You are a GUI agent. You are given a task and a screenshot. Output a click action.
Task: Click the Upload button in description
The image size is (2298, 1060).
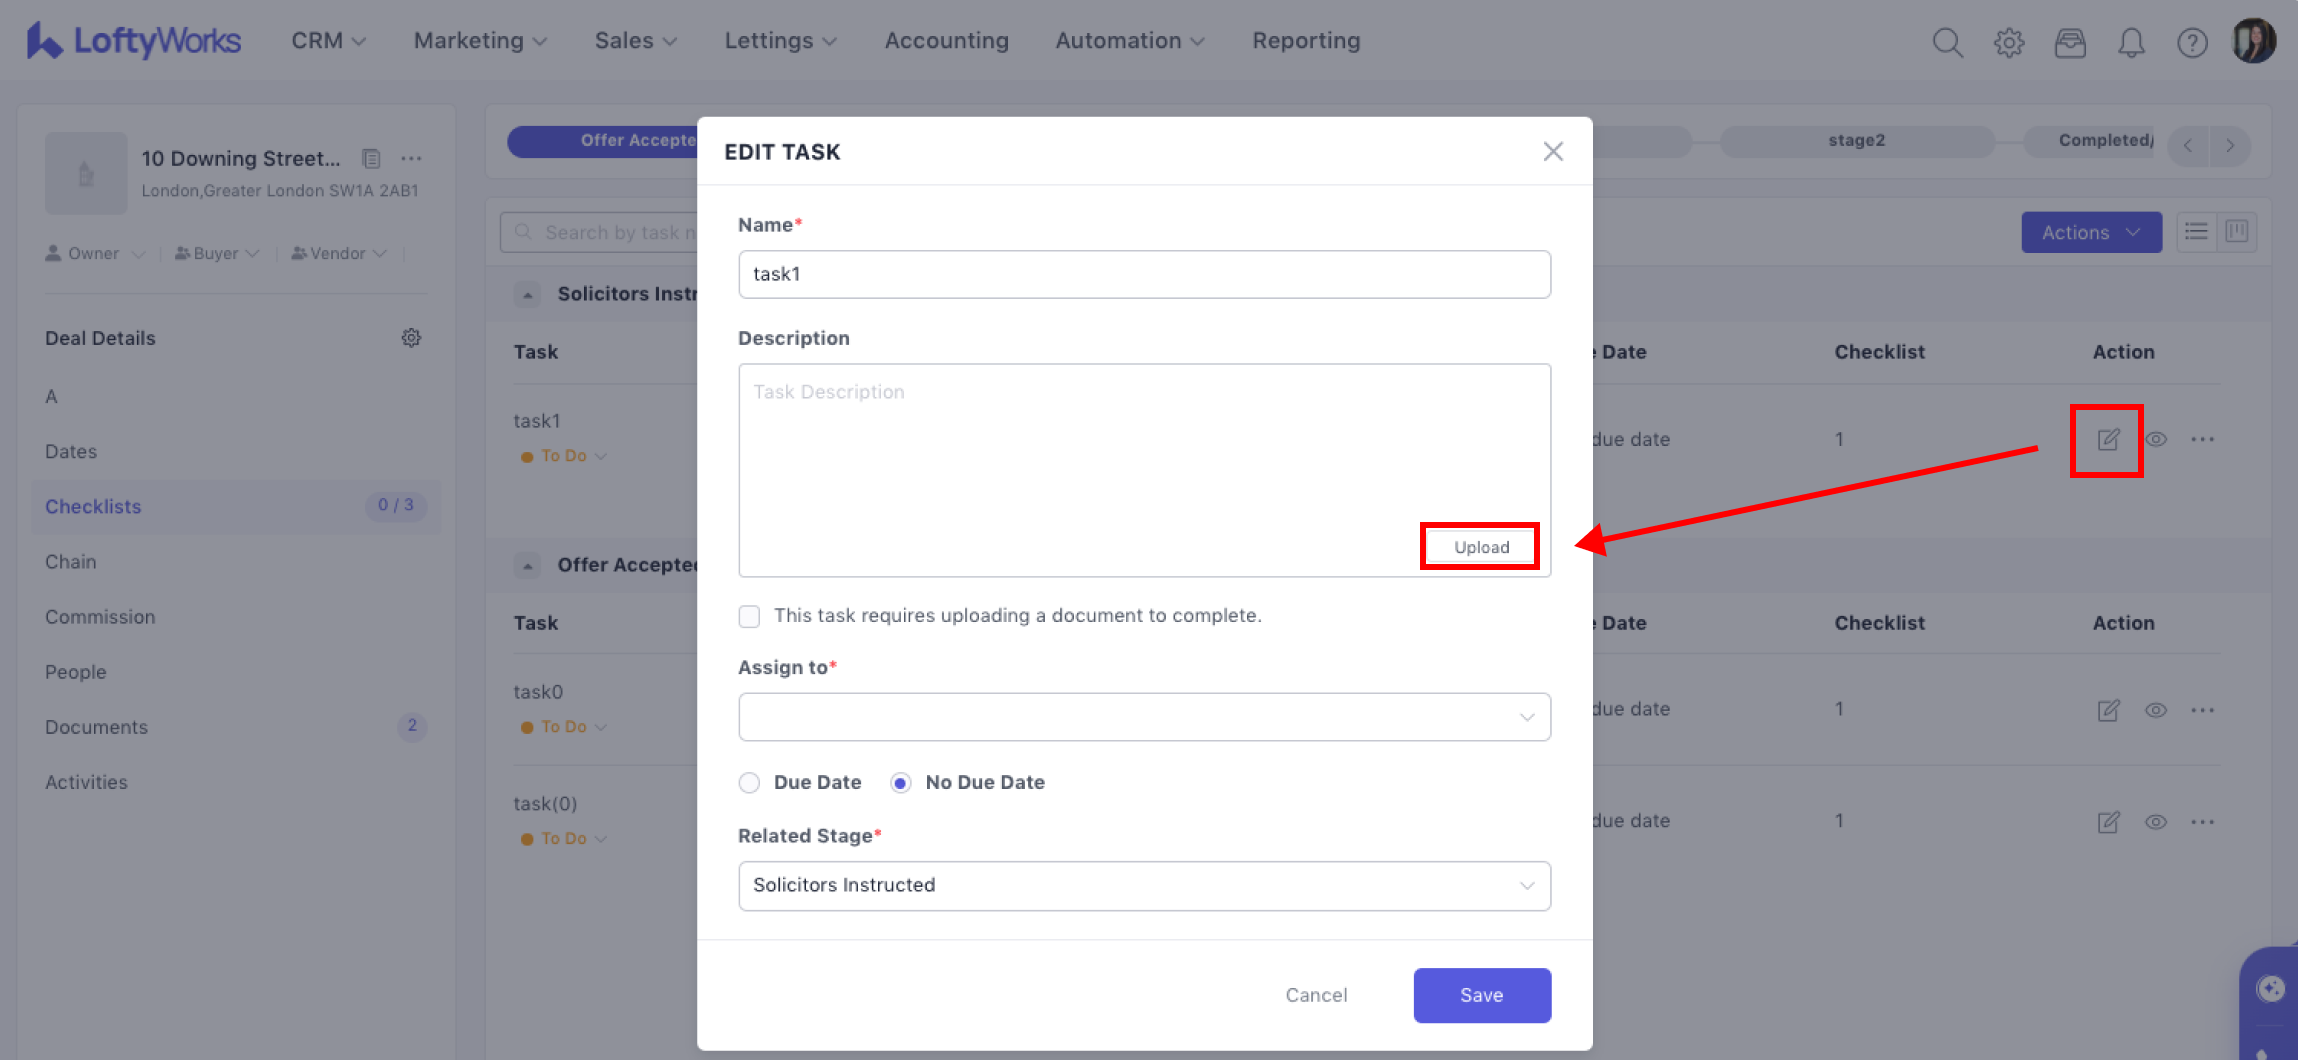tap(1480, 547)
